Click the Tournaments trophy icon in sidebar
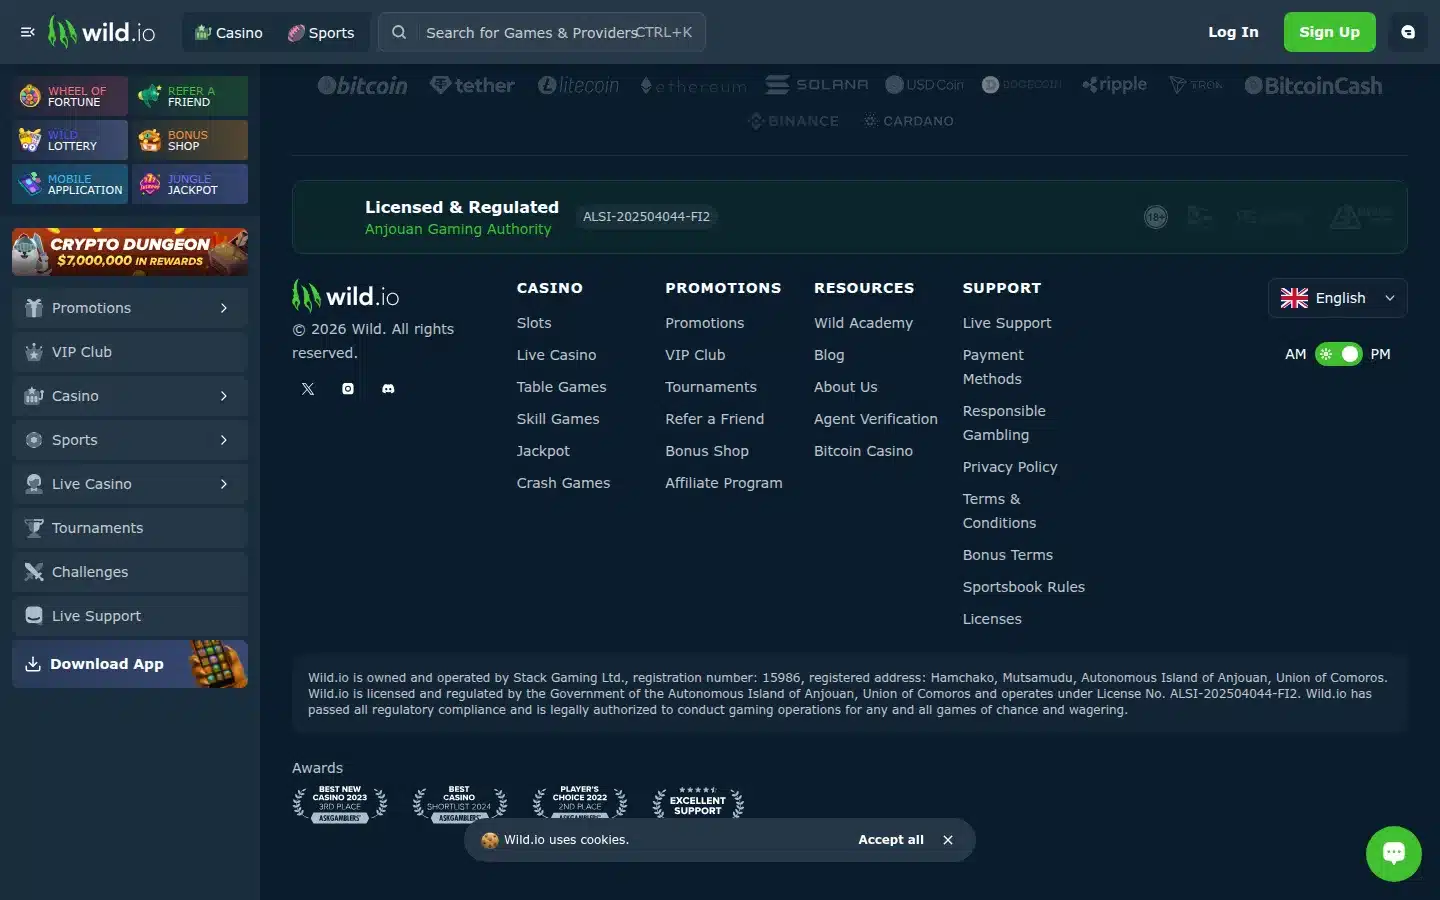 click(x=34, y=528)
